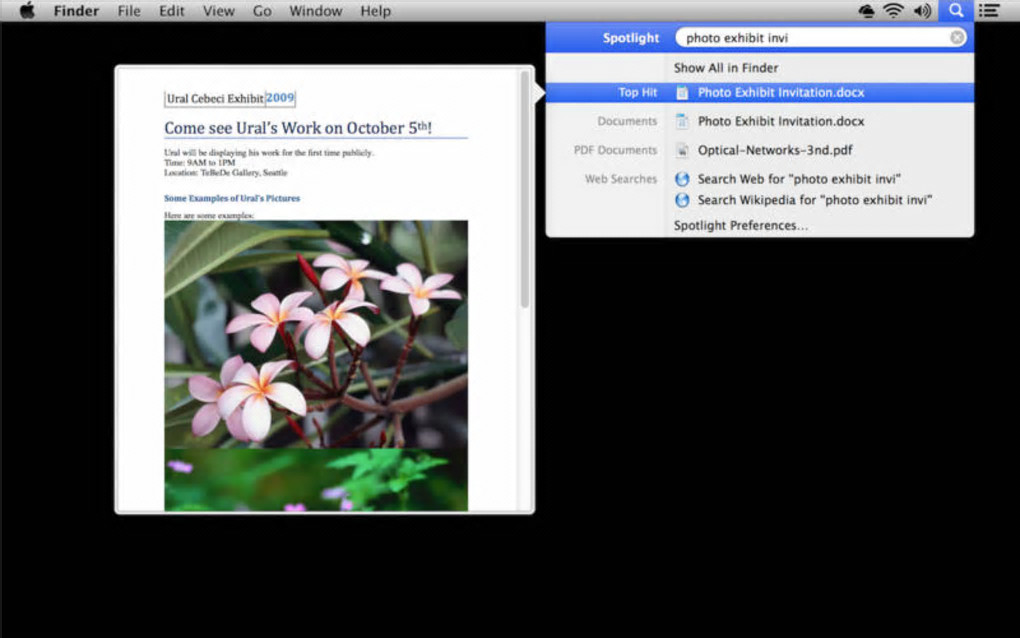Click the docx icon in Documents row

682,121
